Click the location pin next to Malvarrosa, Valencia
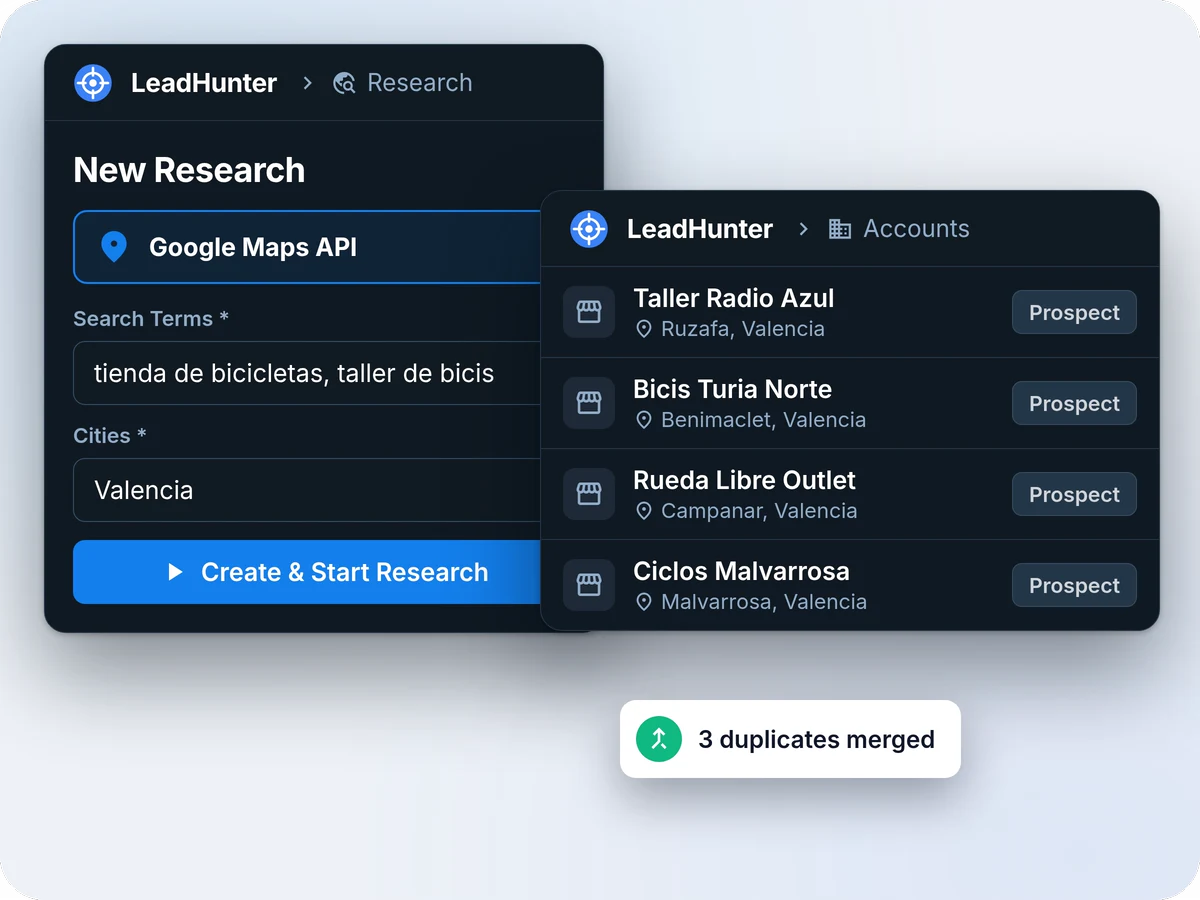Screen dimensions: 1200x900 pyautogui.click(x=644, y=602)
